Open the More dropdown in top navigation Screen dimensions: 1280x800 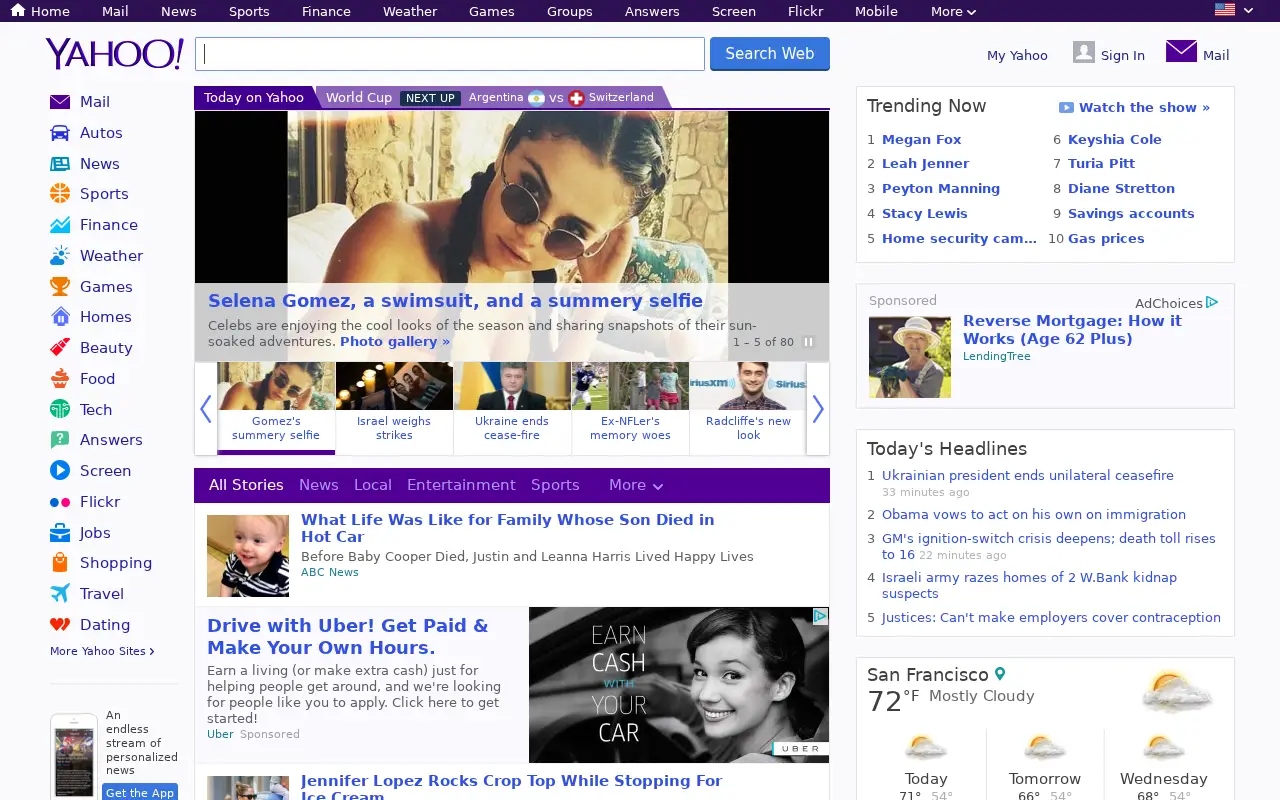(x=953, y=12)
